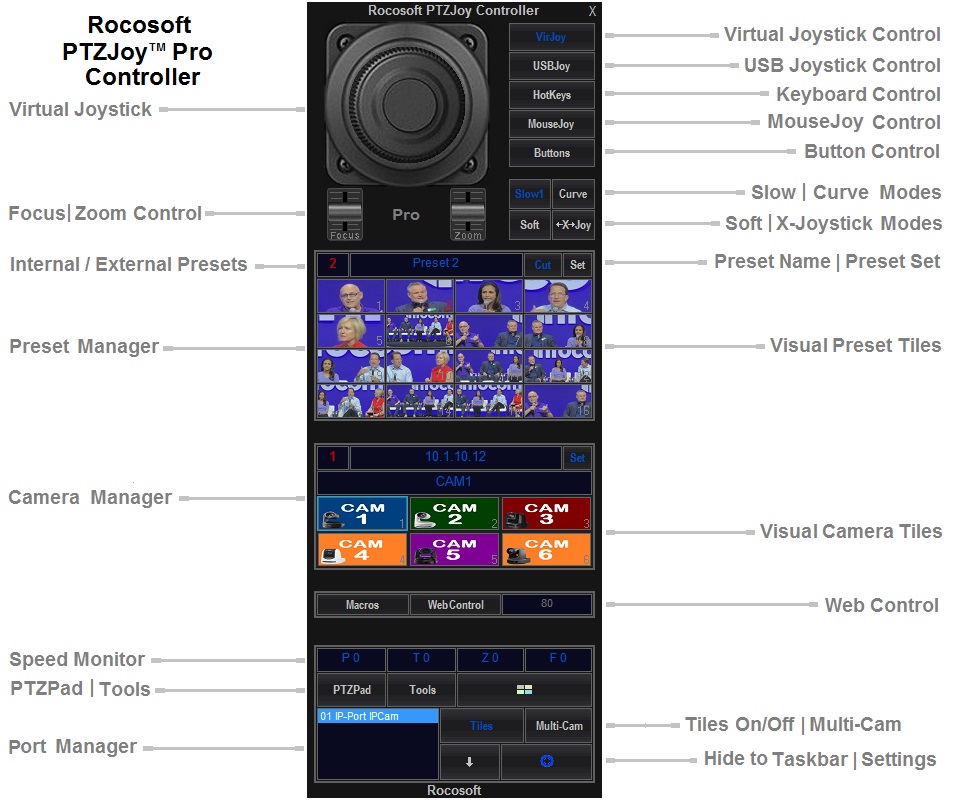This screenshot has width=960, height=800.
Task: Enable Soft mode
Action: pos(529,225)
